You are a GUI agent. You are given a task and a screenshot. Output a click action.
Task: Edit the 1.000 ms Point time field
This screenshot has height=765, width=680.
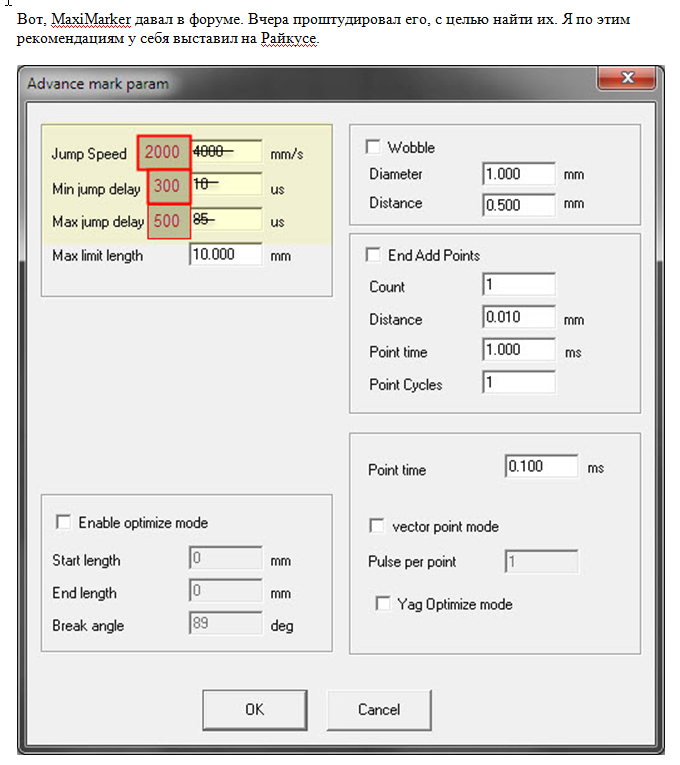coord(518,352)
